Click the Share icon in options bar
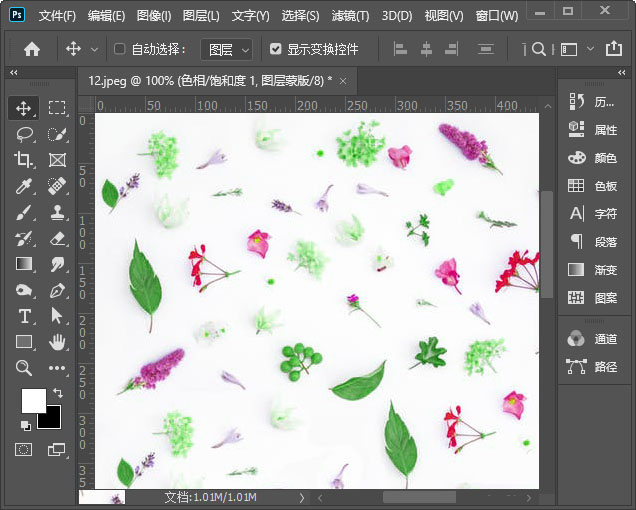Image resolution: width=636 pixels, height=510 pixels. click(x=614, y=48)
